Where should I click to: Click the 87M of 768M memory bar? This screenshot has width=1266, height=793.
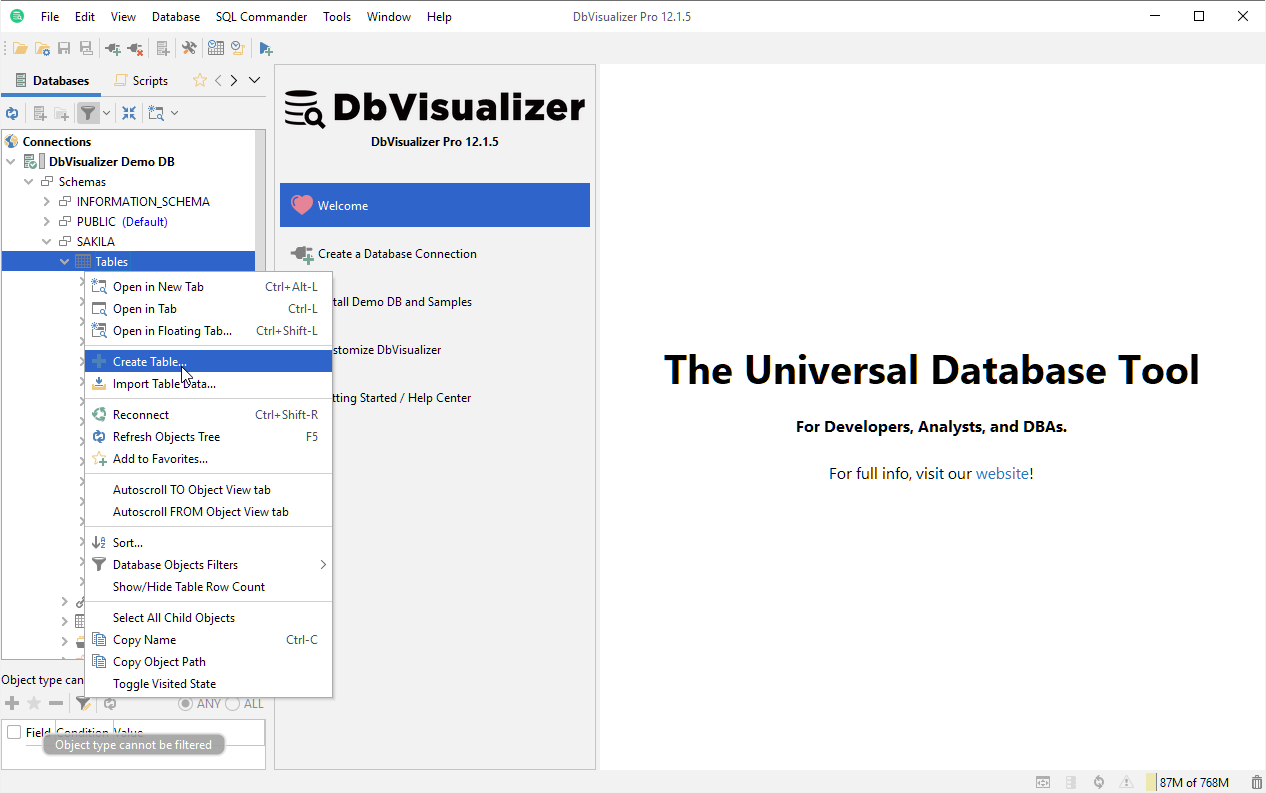click(1195, 782)
